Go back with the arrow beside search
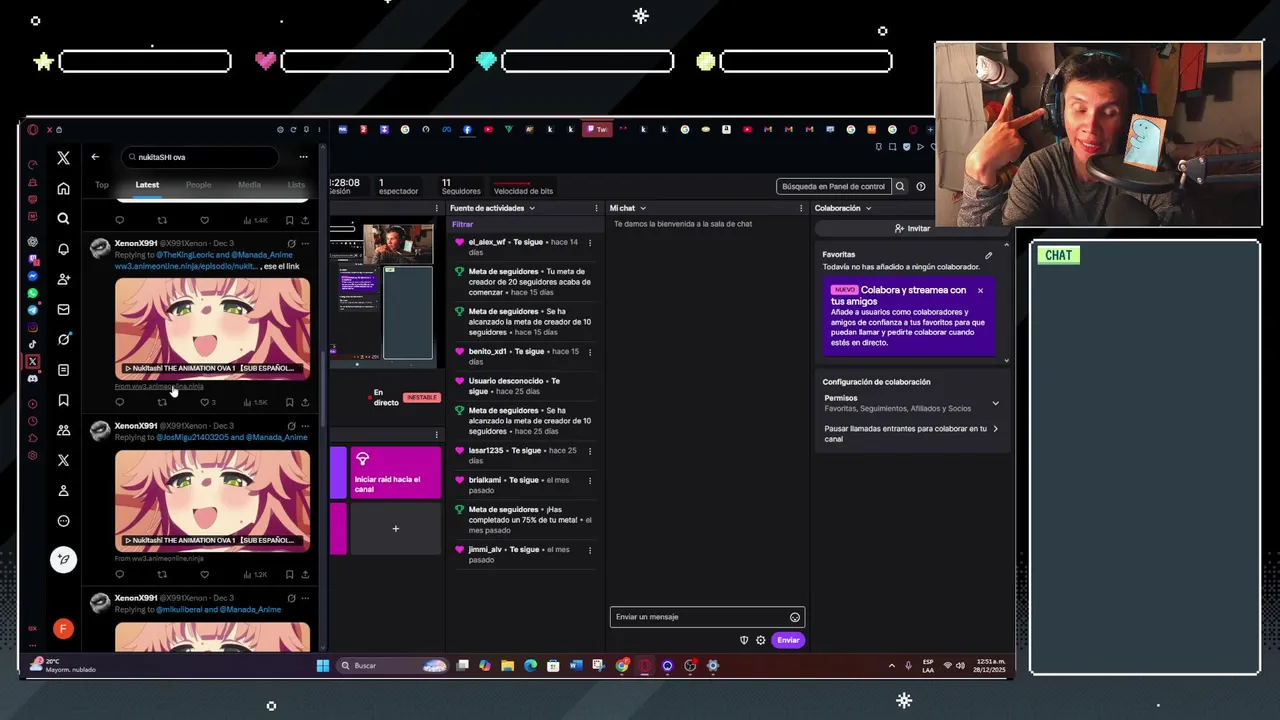Viewport: 1280px width, 720px height. click(95, 157)
